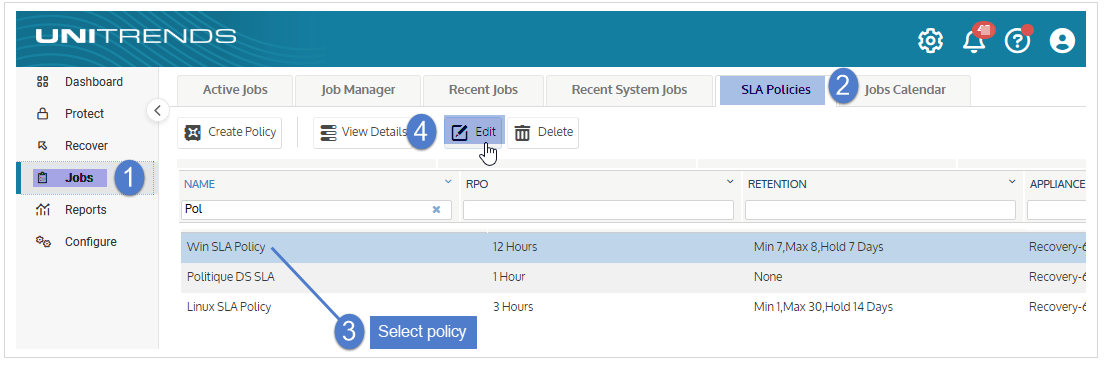Open the NAME column dropdown arrow
The image size is (1114, 373).
448,183
